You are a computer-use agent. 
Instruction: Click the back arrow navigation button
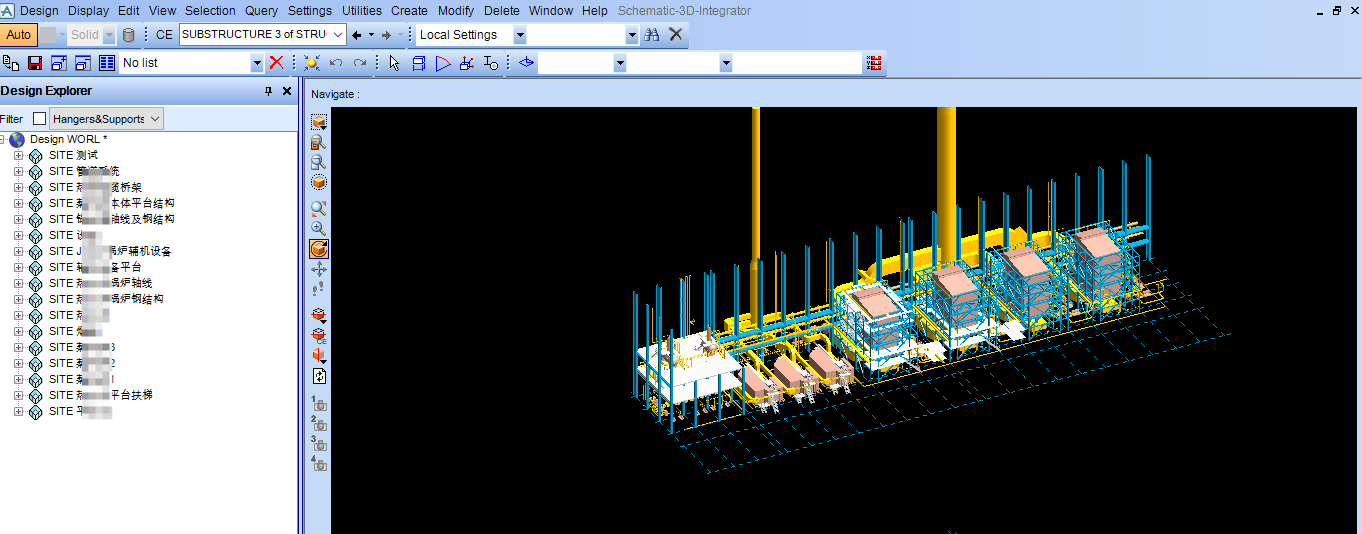357,35
